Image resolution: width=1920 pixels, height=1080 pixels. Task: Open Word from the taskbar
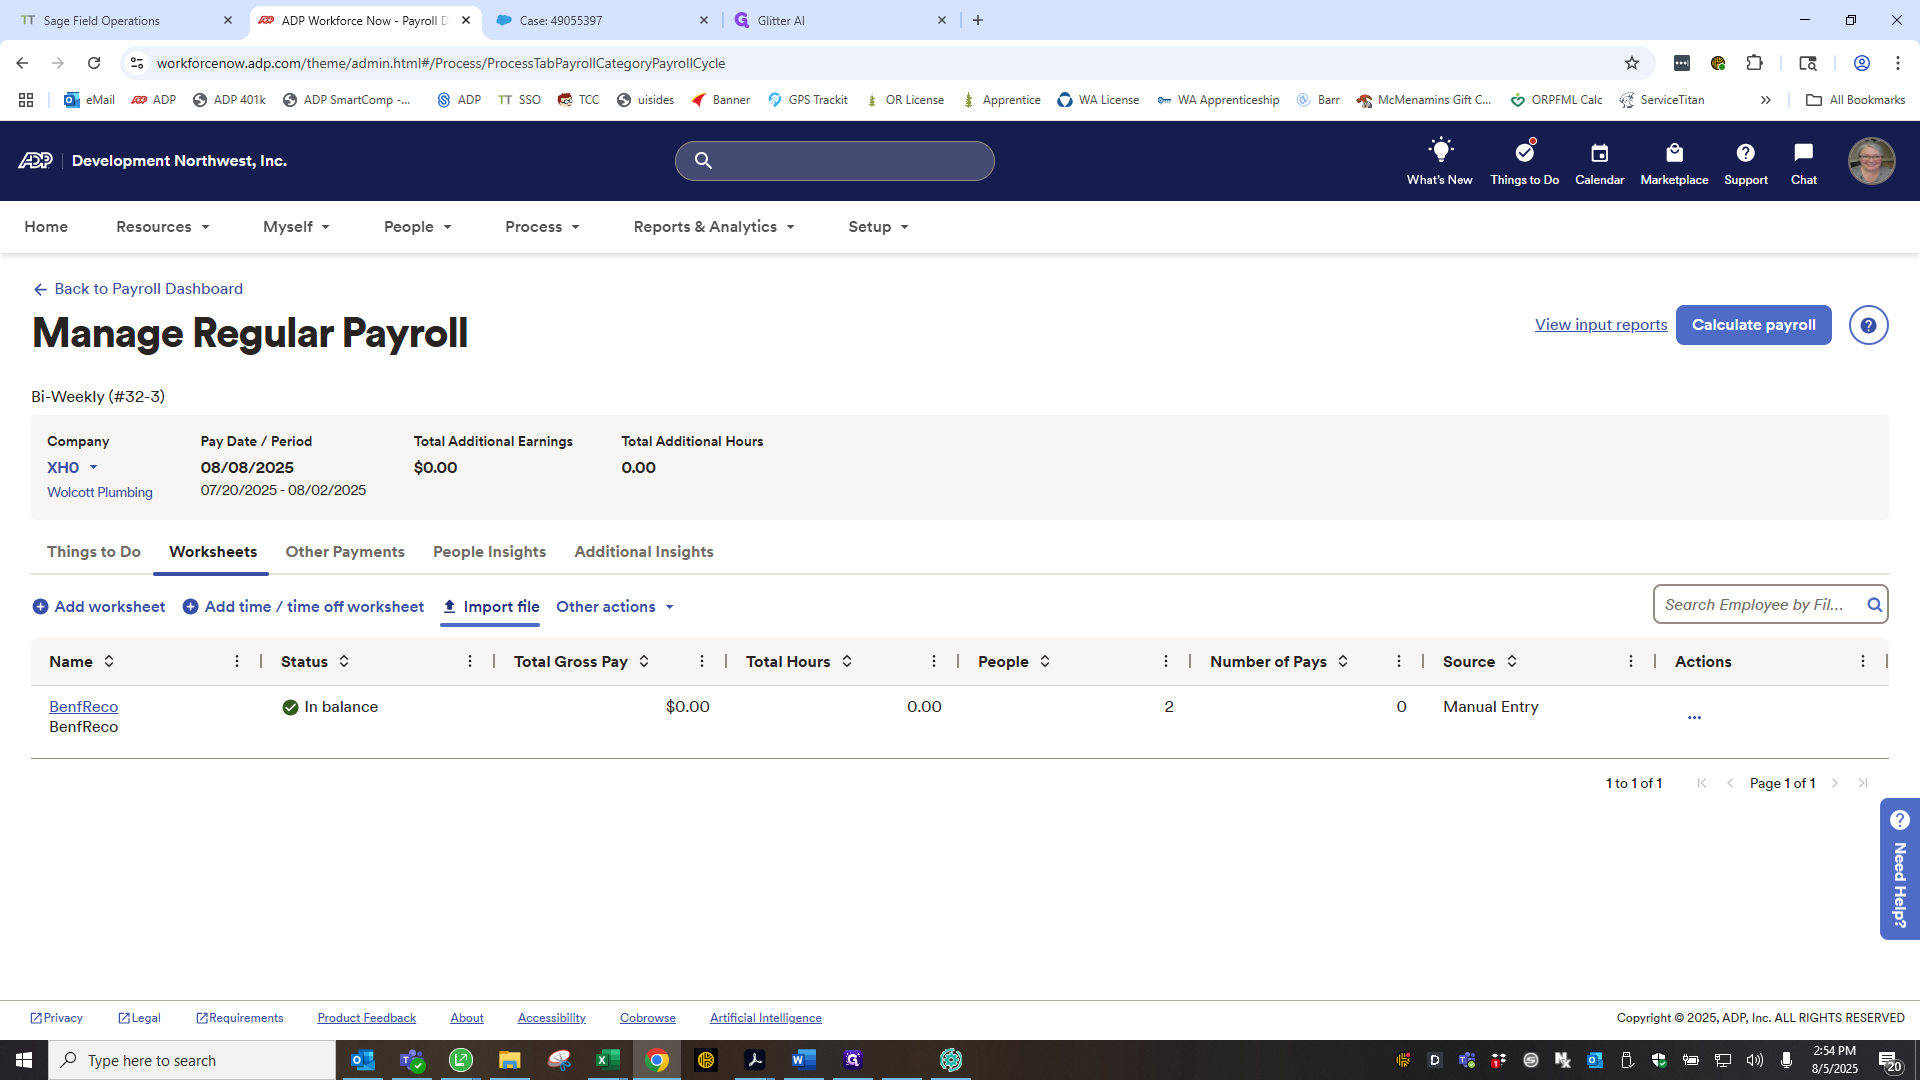[803, 1060]
